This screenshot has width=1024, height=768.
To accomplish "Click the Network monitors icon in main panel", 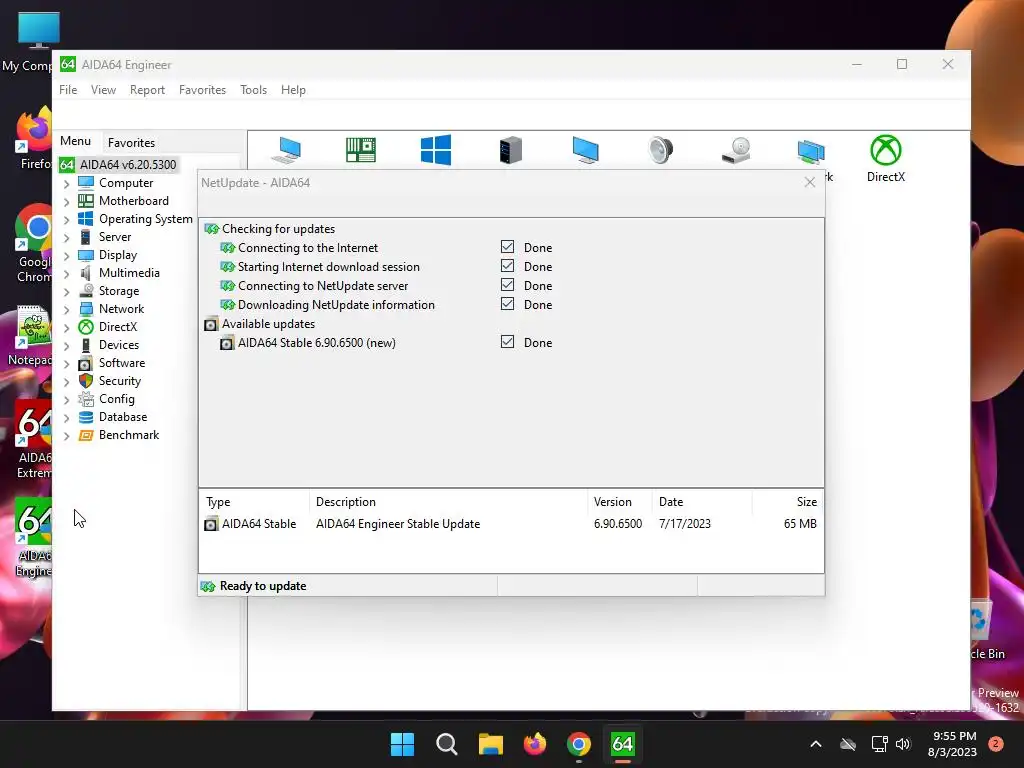I will pyautogui.click(x=811, y=152).
